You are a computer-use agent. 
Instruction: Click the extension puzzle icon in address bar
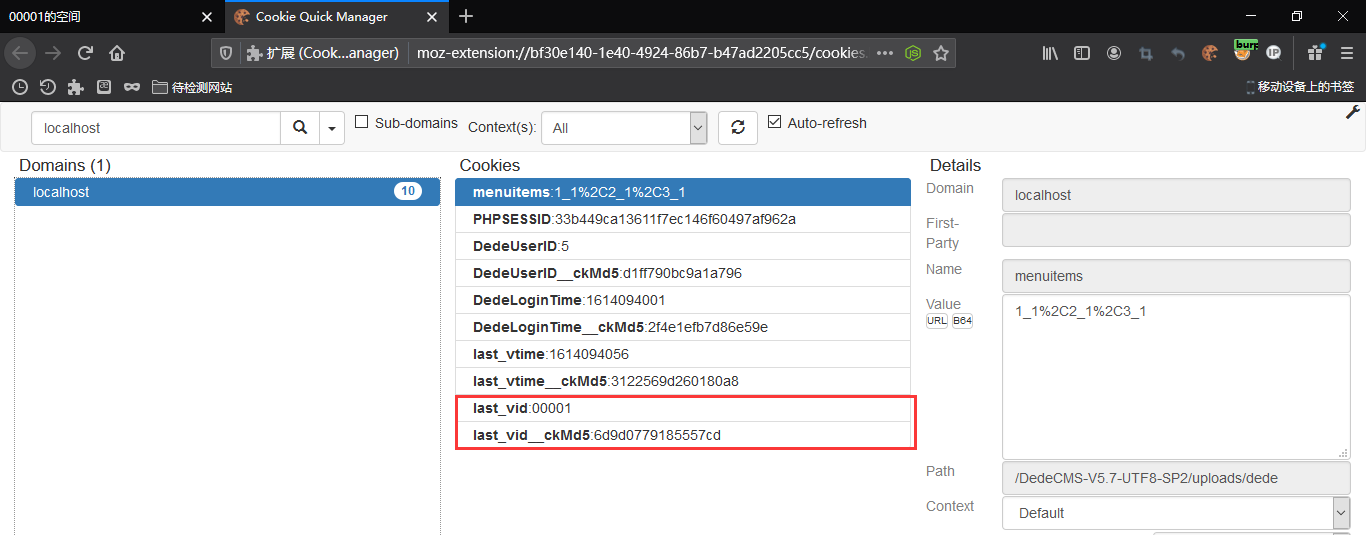pyautogui.click(x=254, y=53)
